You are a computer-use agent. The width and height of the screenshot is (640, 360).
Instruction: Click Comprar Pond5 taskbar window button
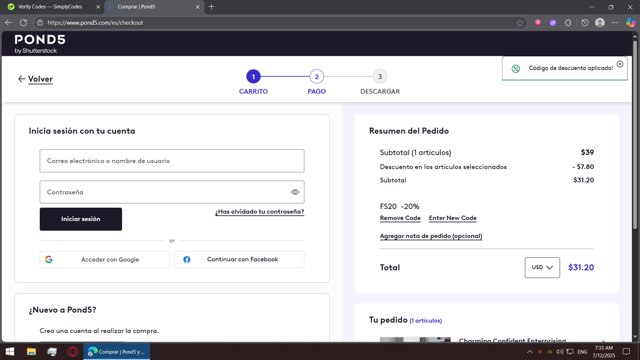click(117, 351)
